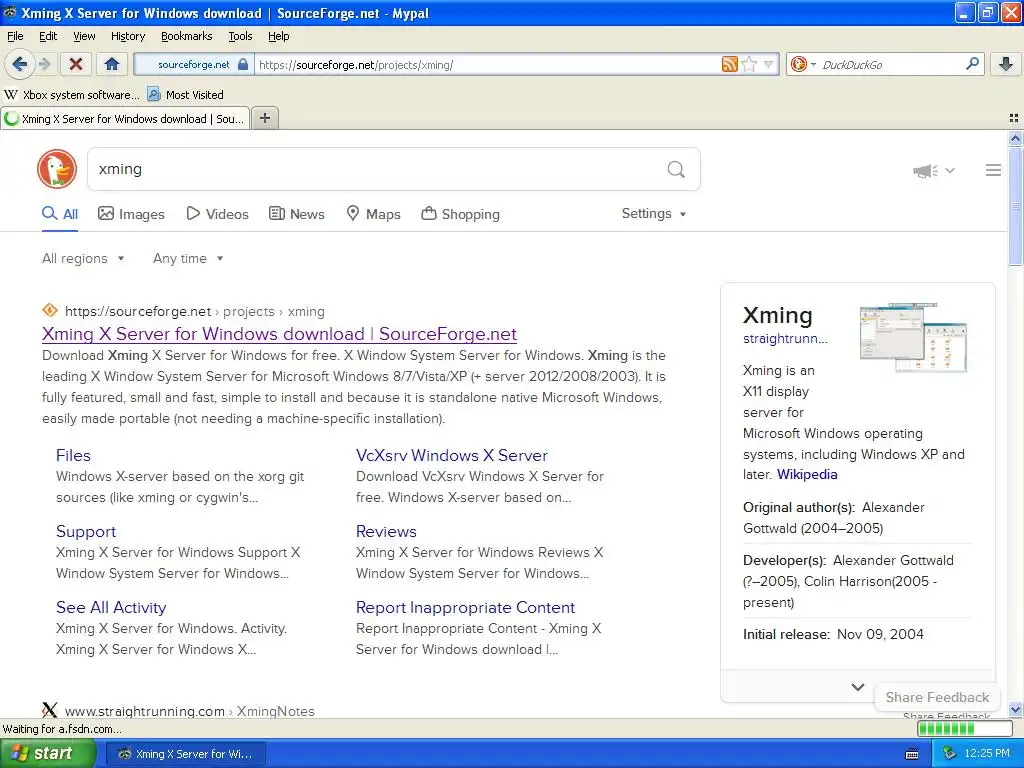
Task: Open the VcXsrv Windows X Server sitelink
Action: (452, 455)
